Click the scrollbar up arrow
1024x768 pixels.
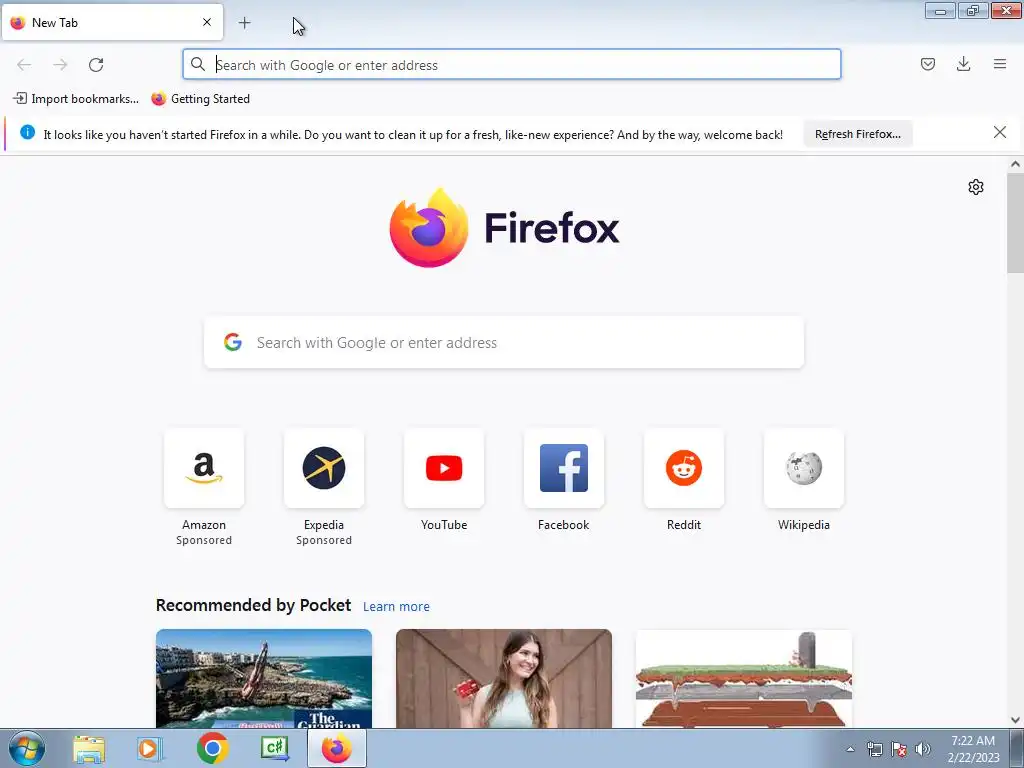[x=1015, y=165]
